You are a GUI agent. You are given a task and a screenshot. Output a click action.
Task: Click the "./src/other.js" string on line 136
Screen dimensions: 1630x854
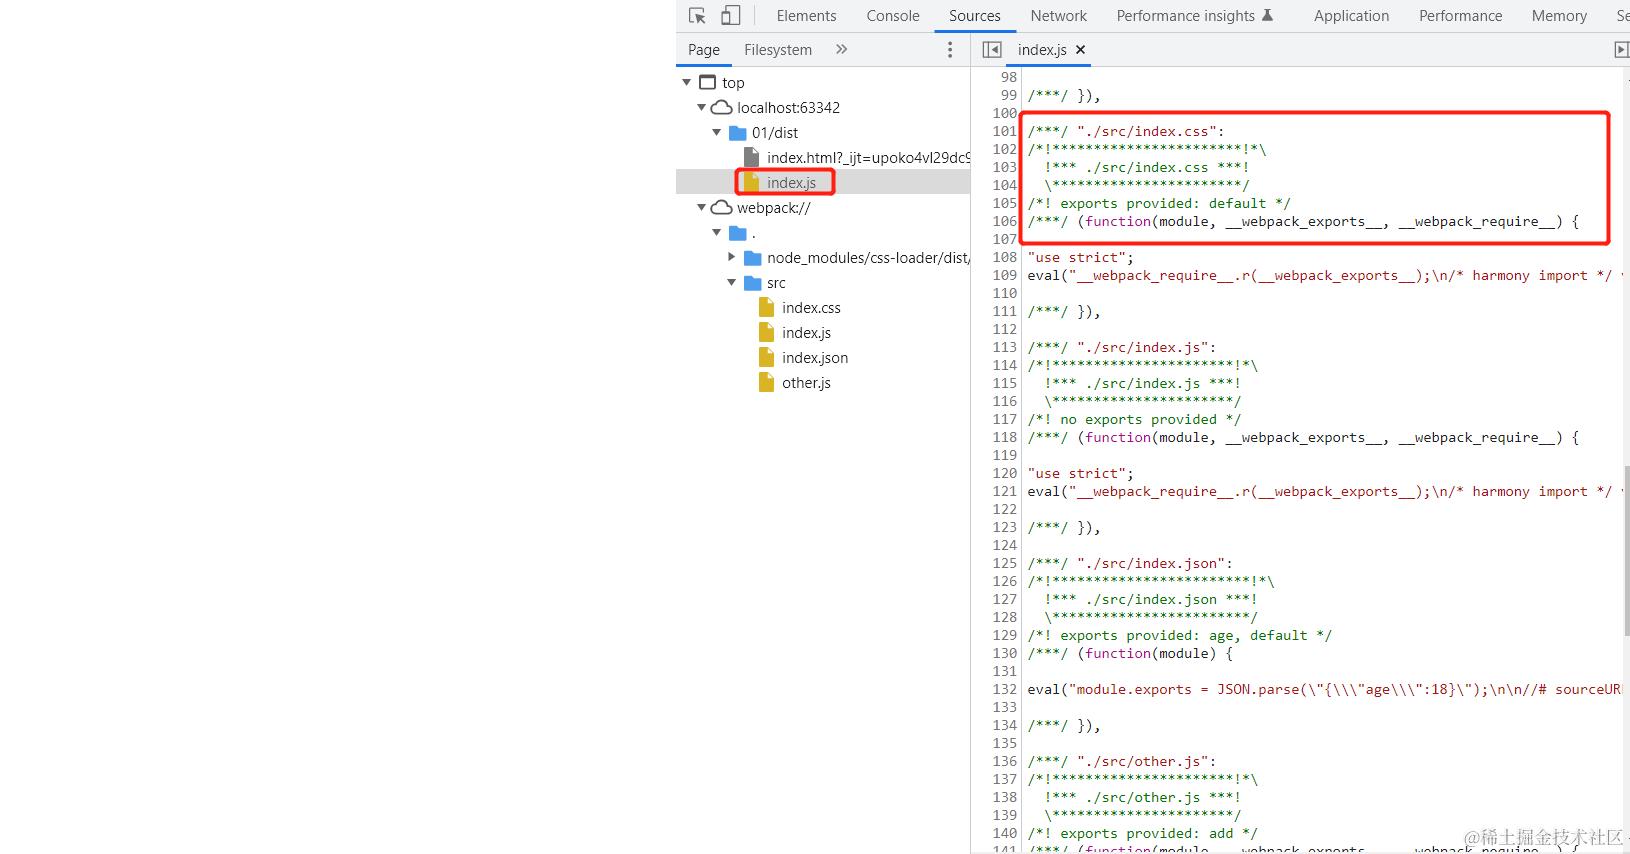coord(1142,761)
